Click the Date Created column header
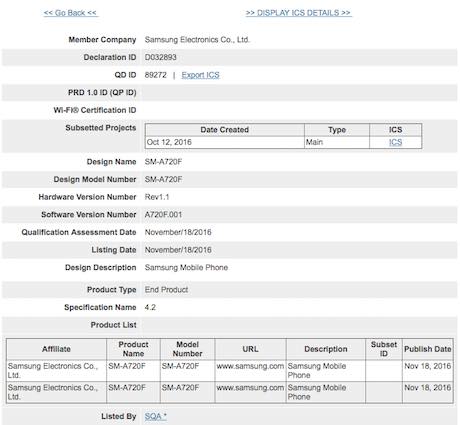The height and width of the screenshot is (425, 460). tap(224, 130)
